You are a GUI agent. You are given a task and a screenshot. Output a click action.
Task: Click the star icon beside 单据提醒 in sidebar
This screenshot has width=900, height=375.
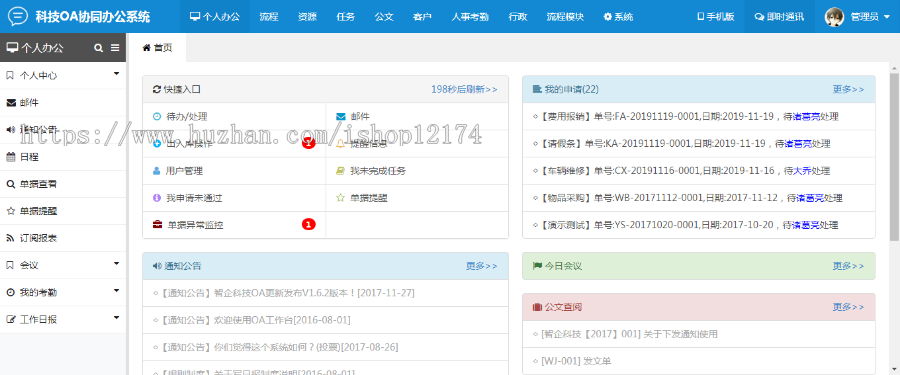pyautogui.click(x=10, y=211)
